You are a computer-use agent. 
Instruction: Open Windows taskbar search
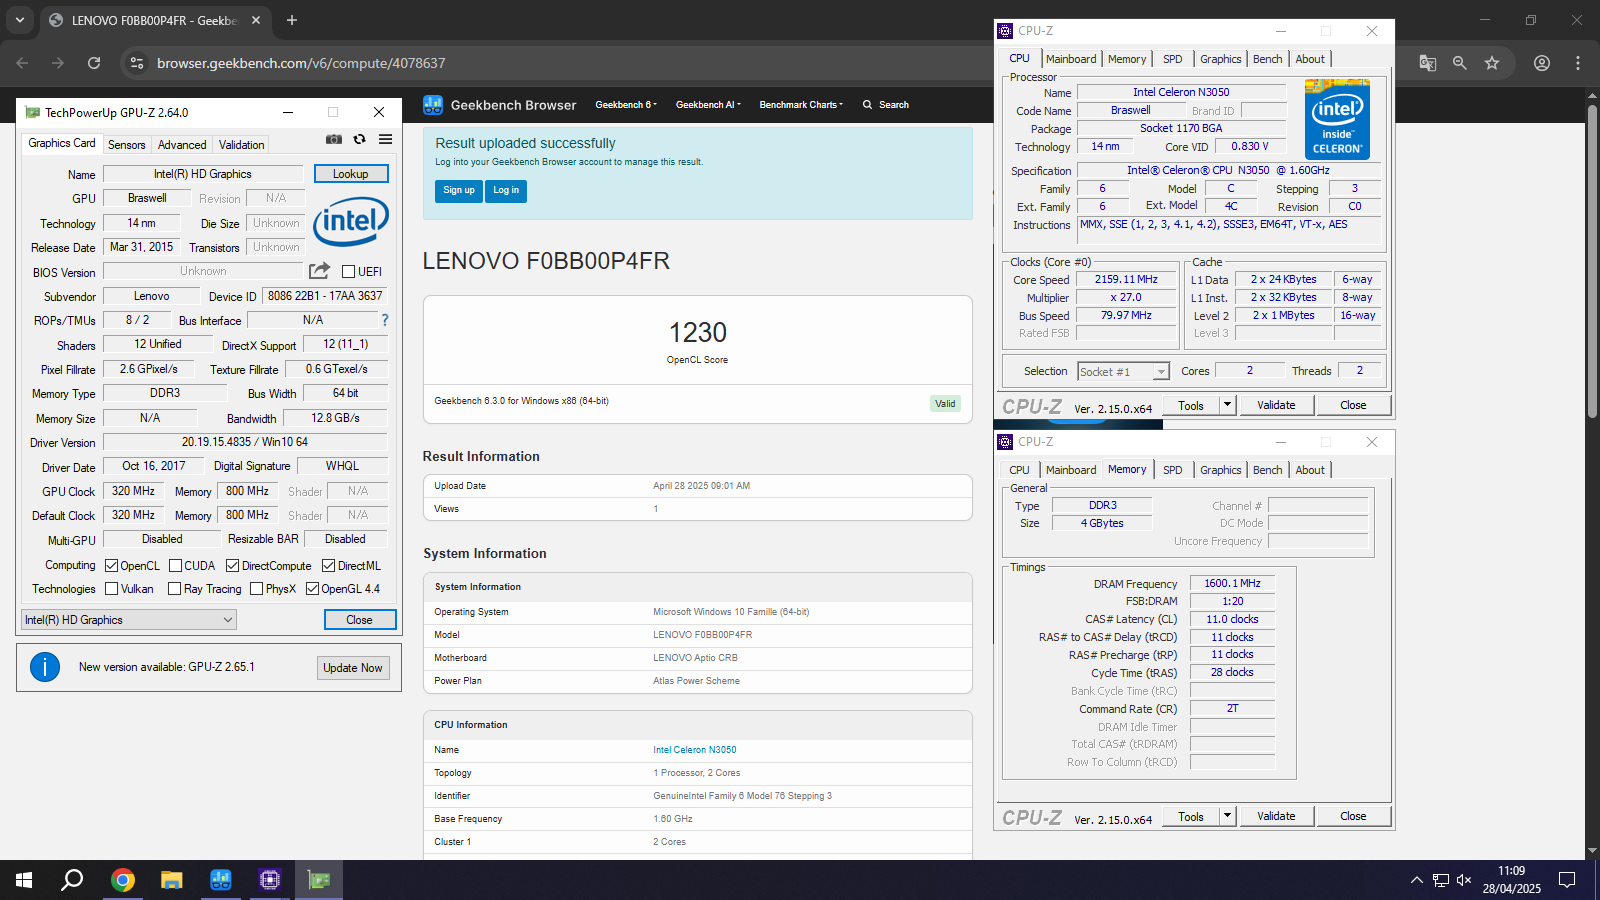coord(72,880)
